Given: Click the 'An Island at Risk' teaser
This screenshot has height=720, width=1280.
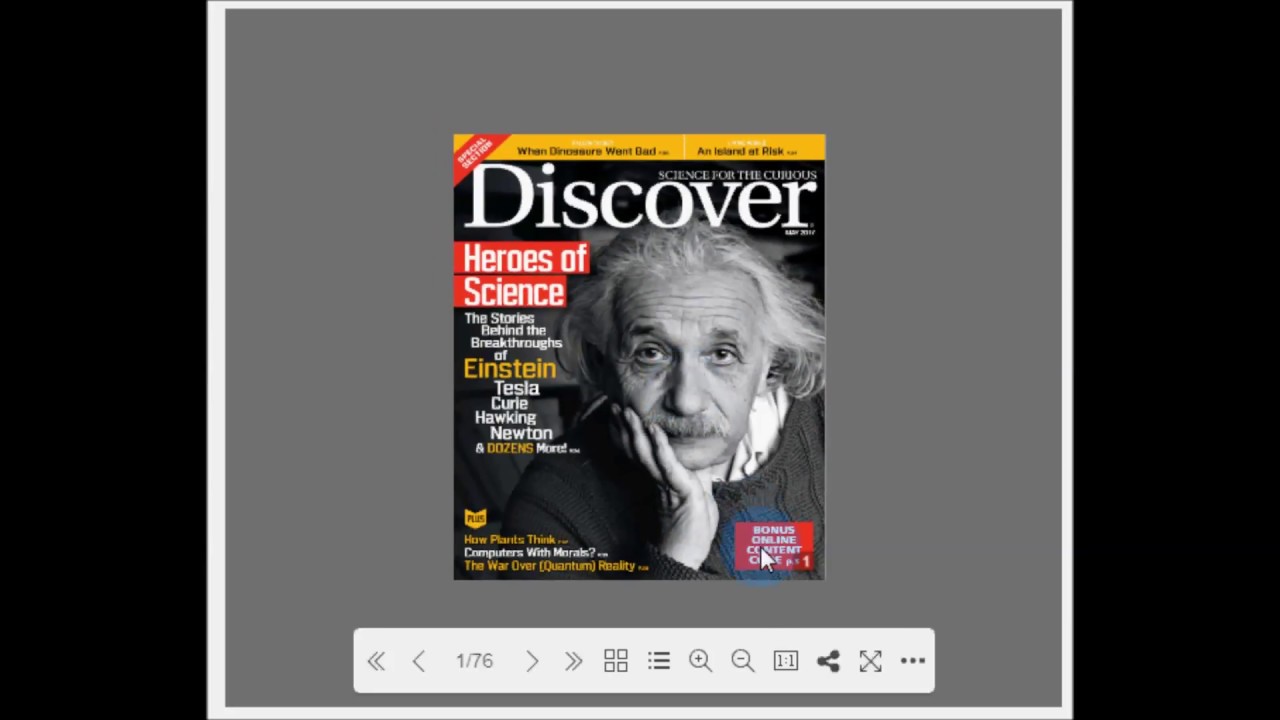Looking at the screenshot, I should [x=745, y=150].
